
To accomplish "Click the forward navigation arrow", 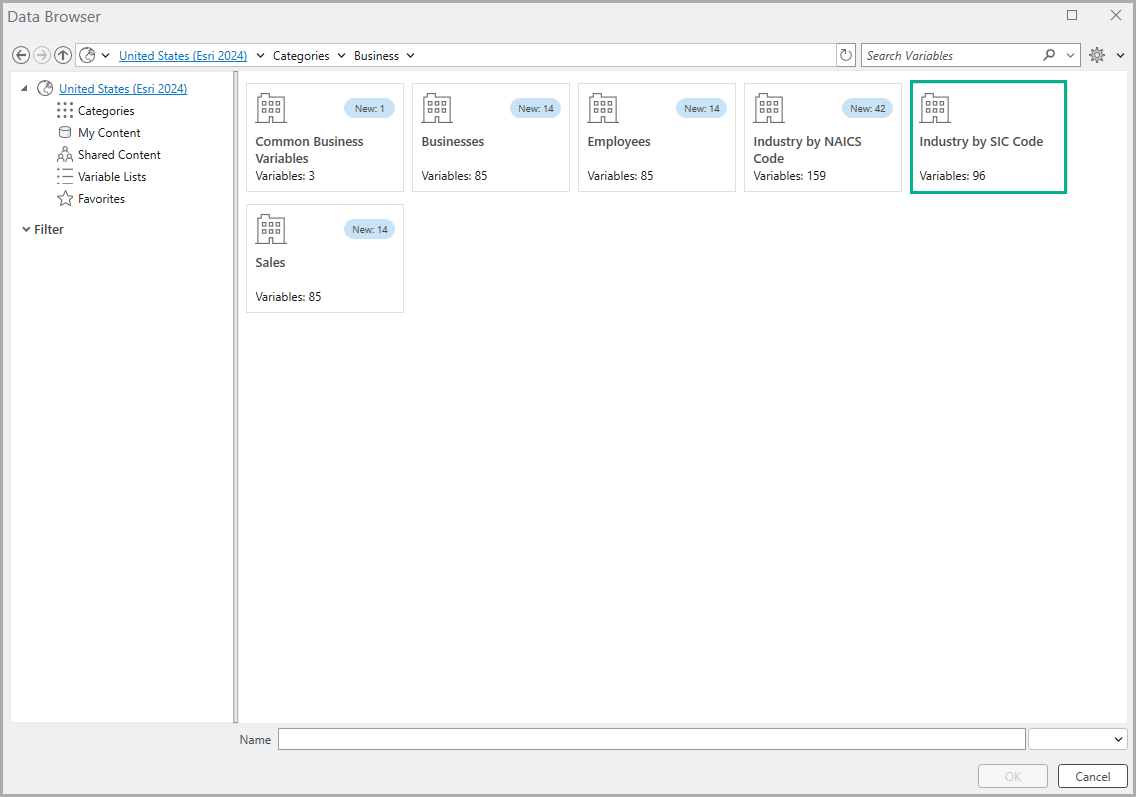I will point(42,55).
